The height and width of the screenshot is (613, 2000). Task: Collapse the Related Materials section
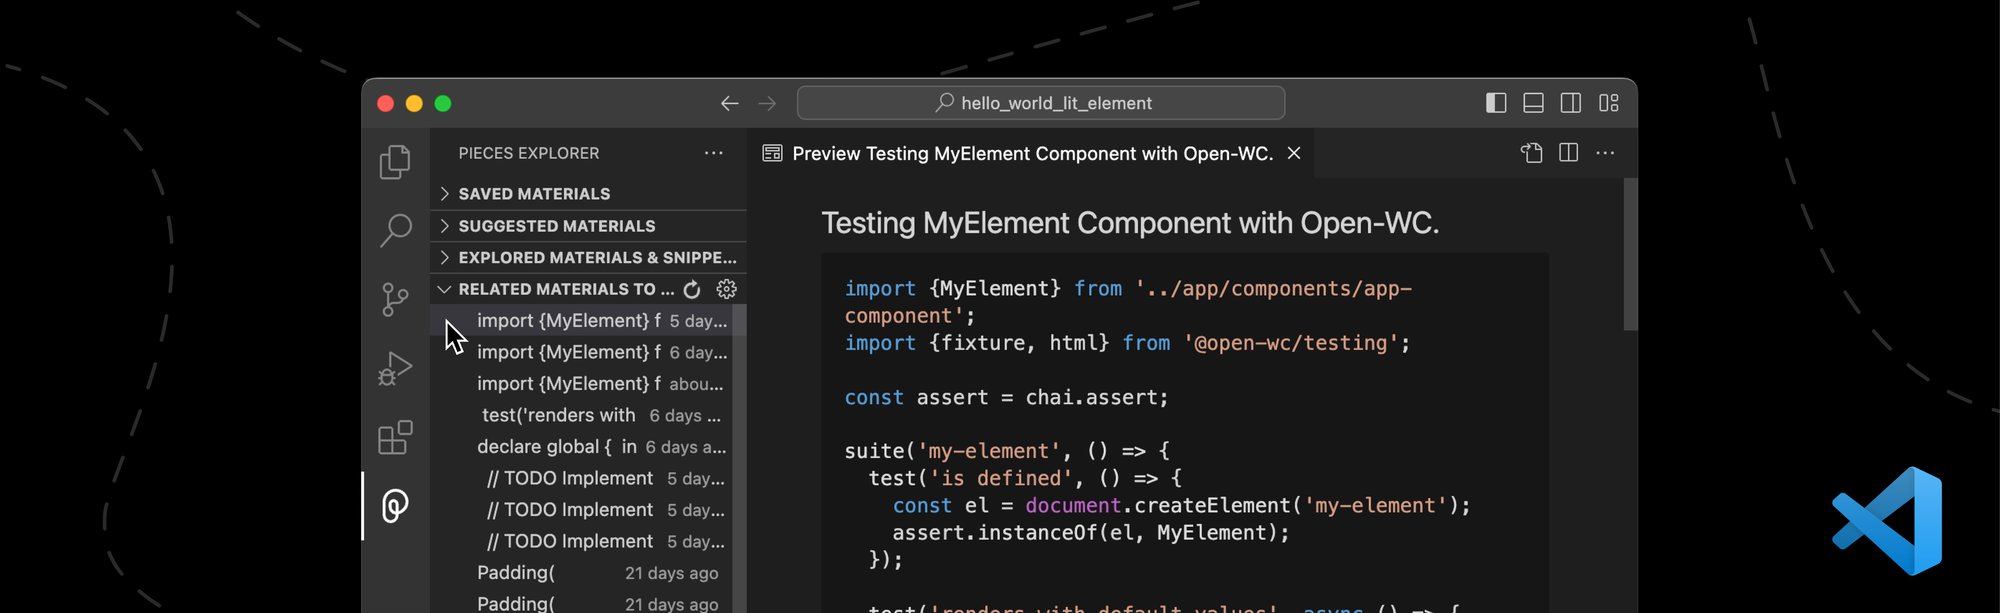(445, 289)
